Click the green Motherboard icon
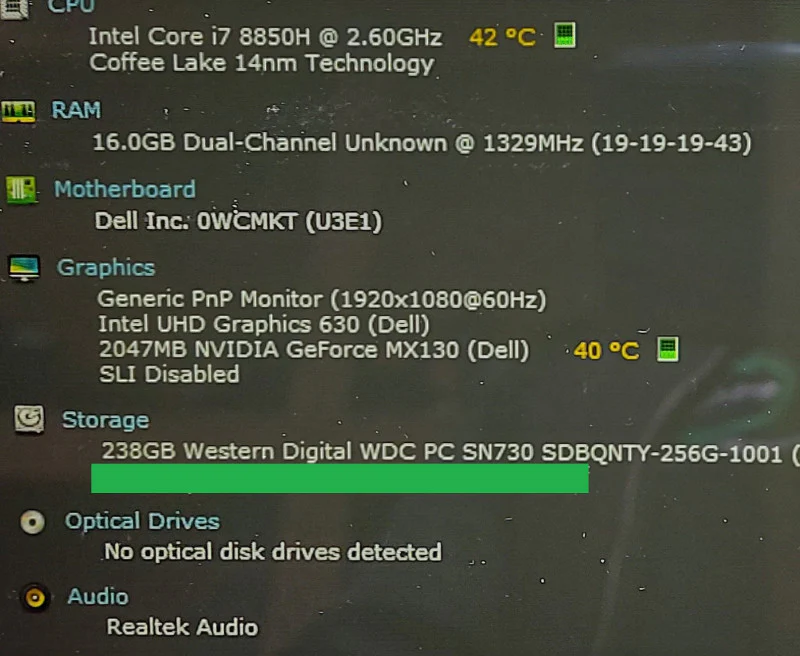The height and width of the screenshot is (656, 800). point(21,189)
